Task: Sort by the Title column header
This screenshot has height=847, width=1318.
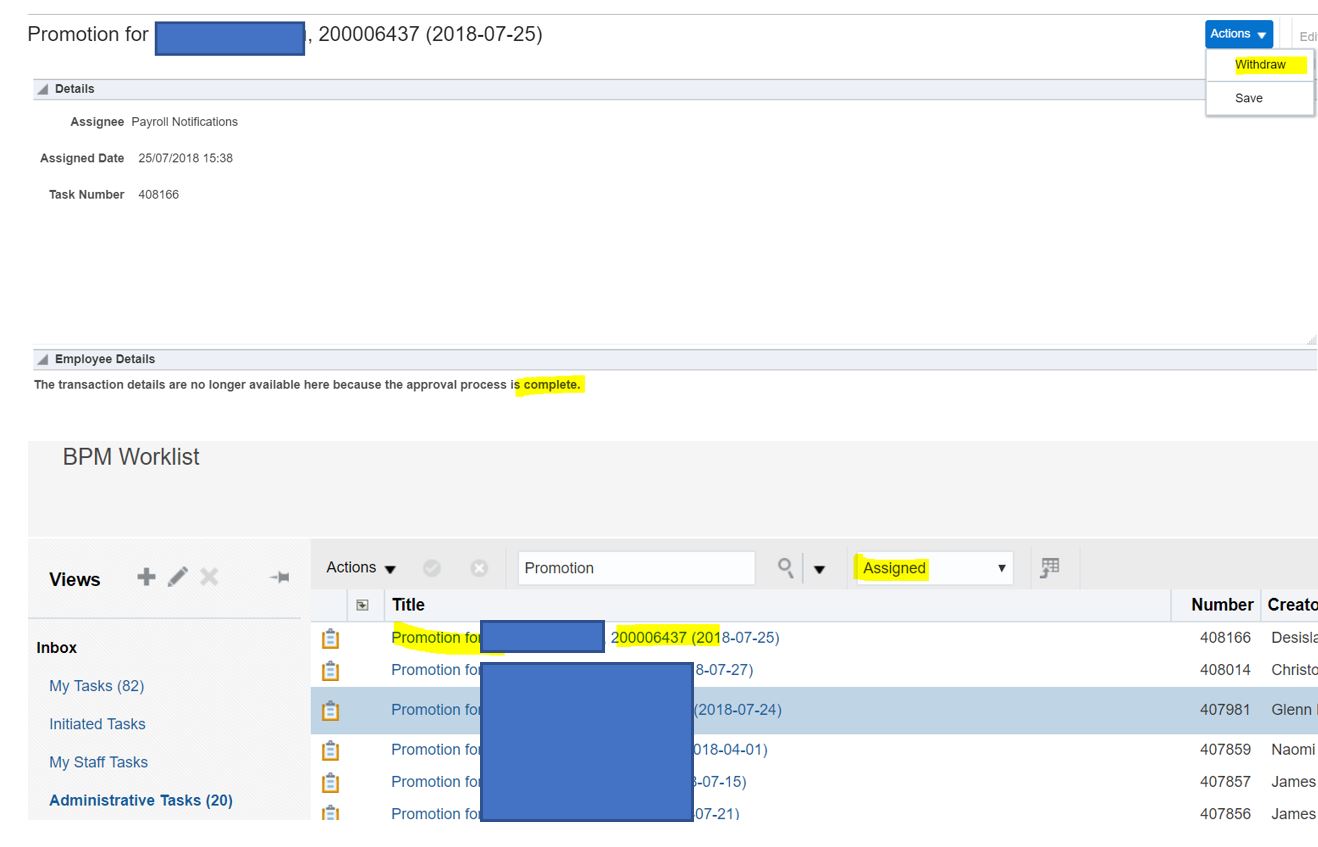Action: [x=408, y=605]
